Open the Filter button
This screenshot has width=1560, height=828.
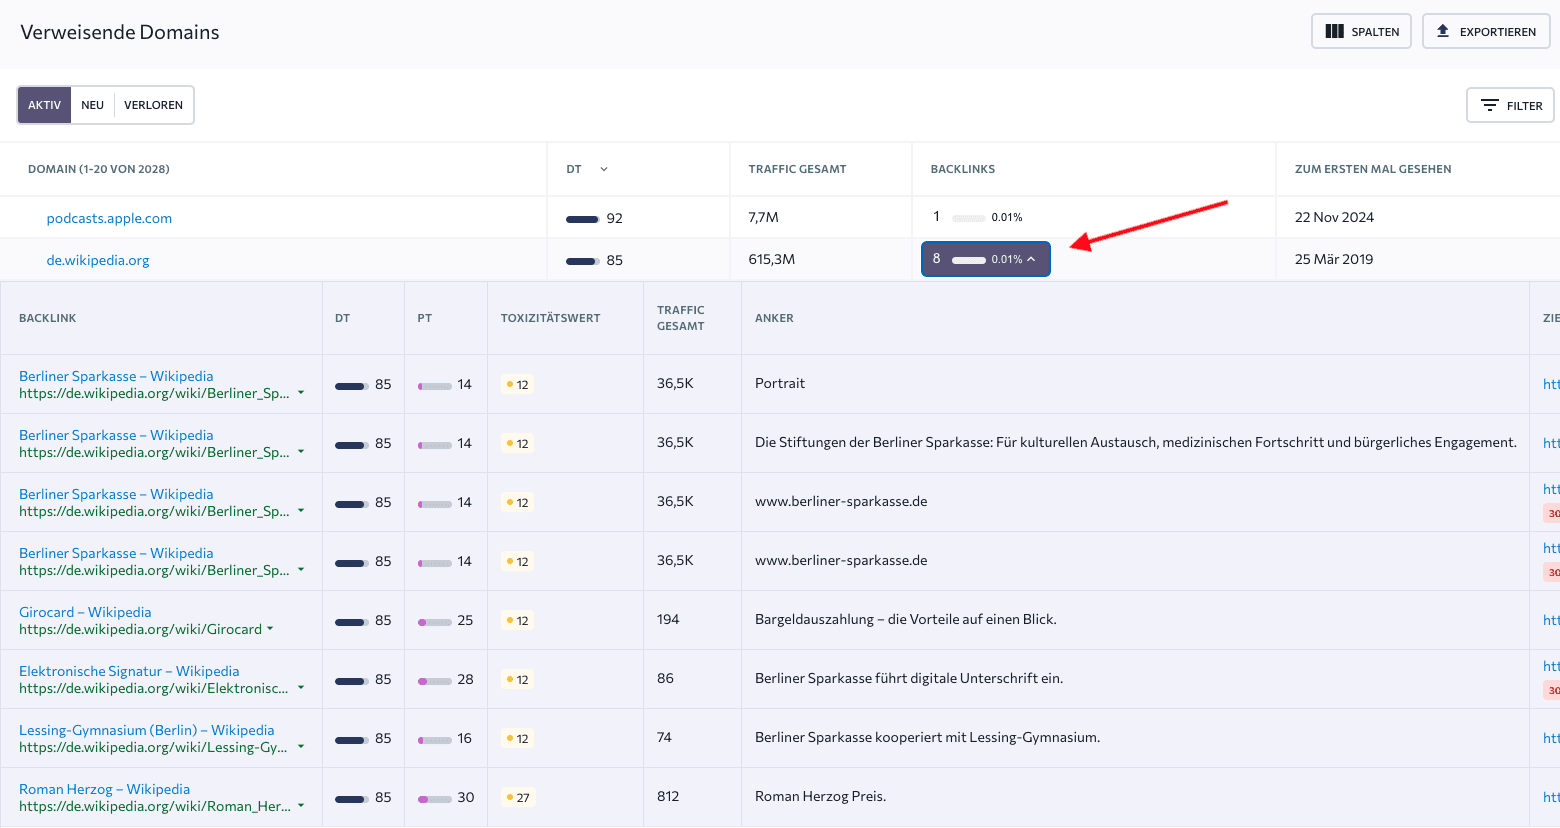(1510, 105)
